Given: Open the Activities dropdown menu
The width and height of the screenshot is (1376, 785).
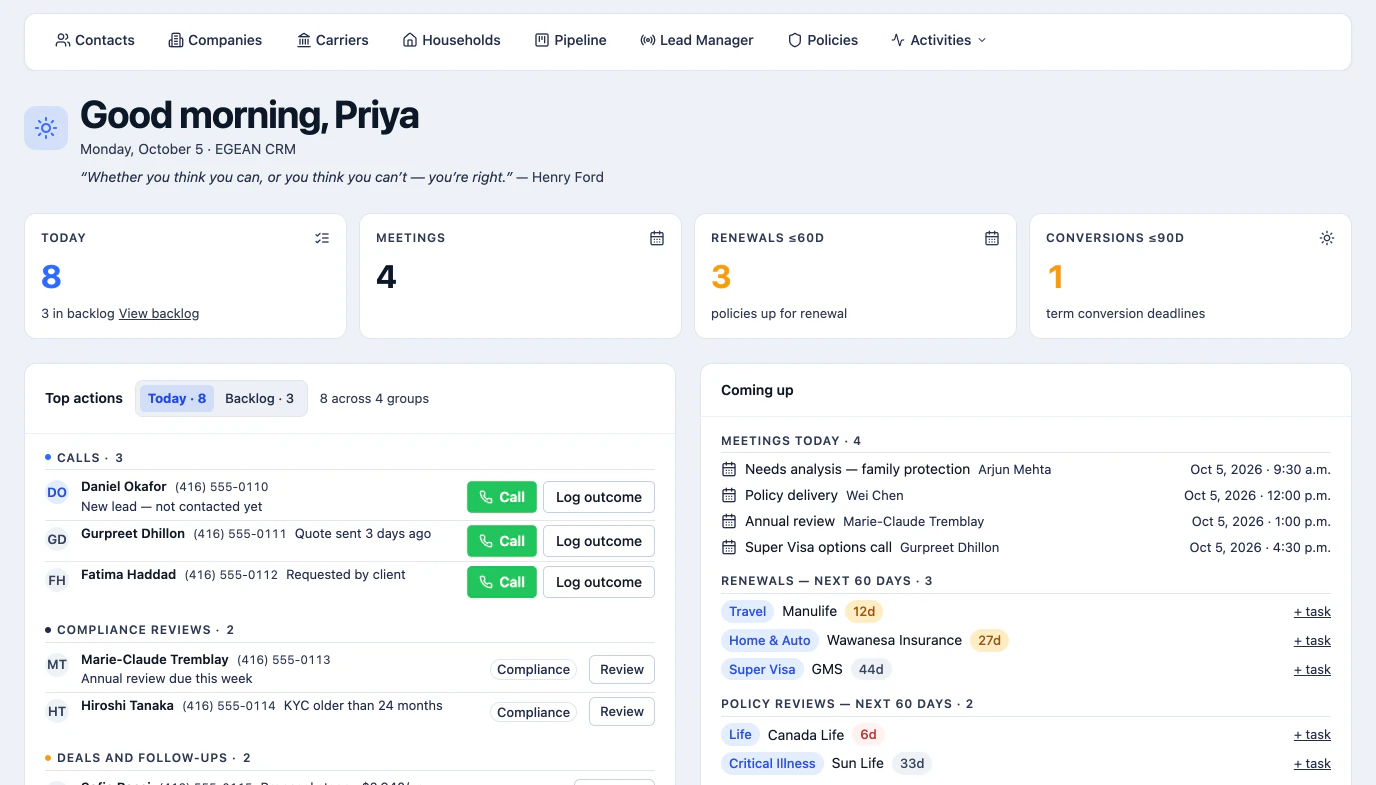Looking at the screenshot, I should tap(939, 40).
